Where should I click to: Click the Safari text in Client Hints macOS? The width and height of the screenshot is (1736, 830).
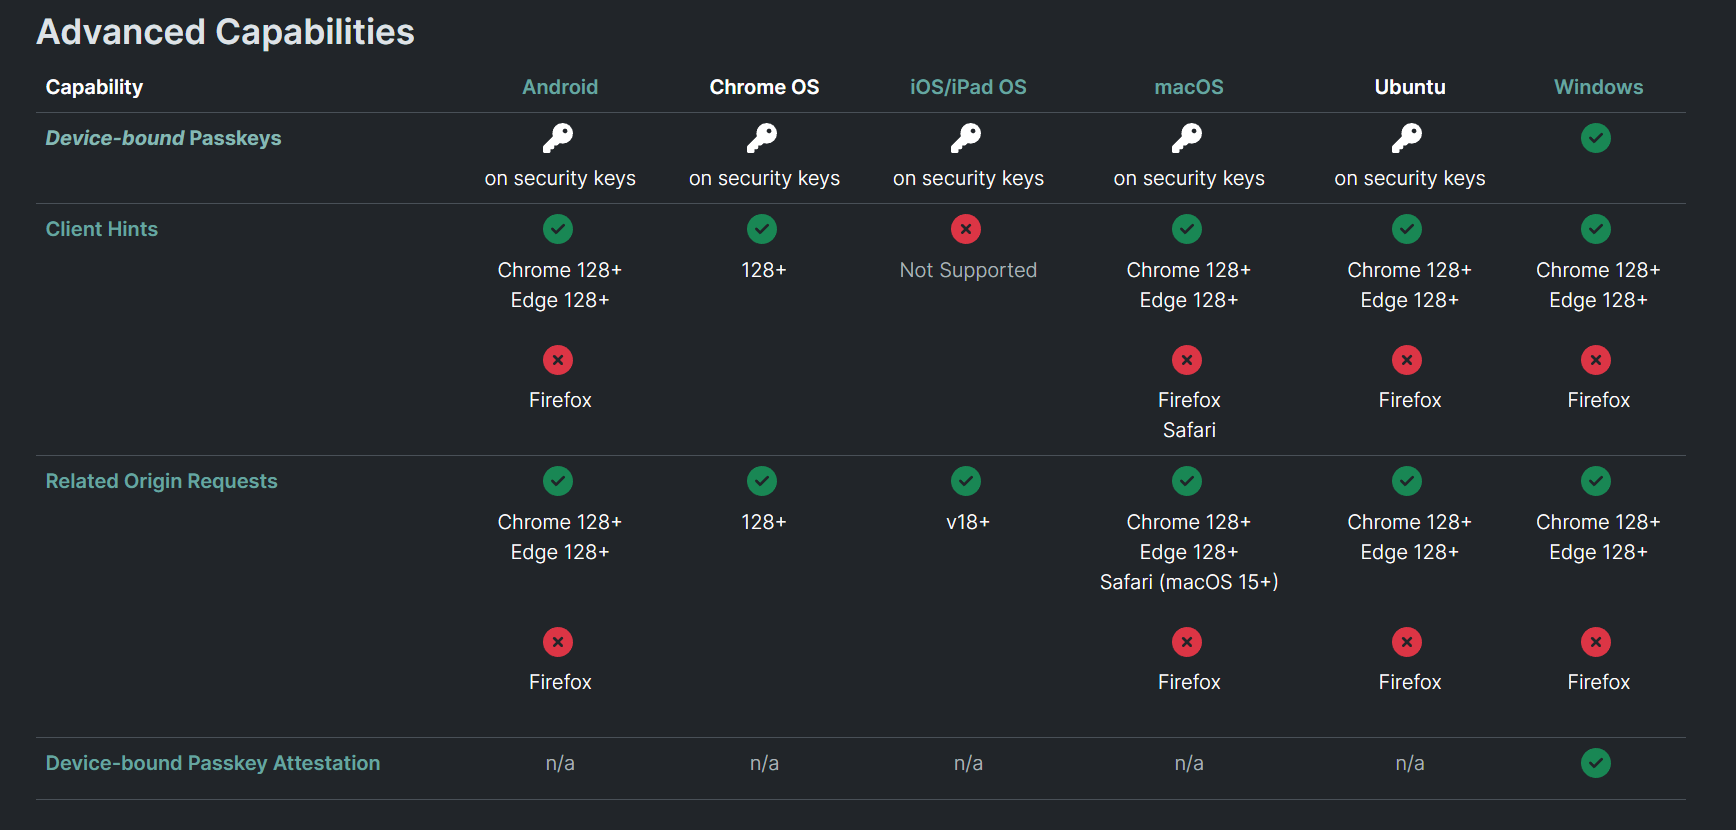(1189, 430)
